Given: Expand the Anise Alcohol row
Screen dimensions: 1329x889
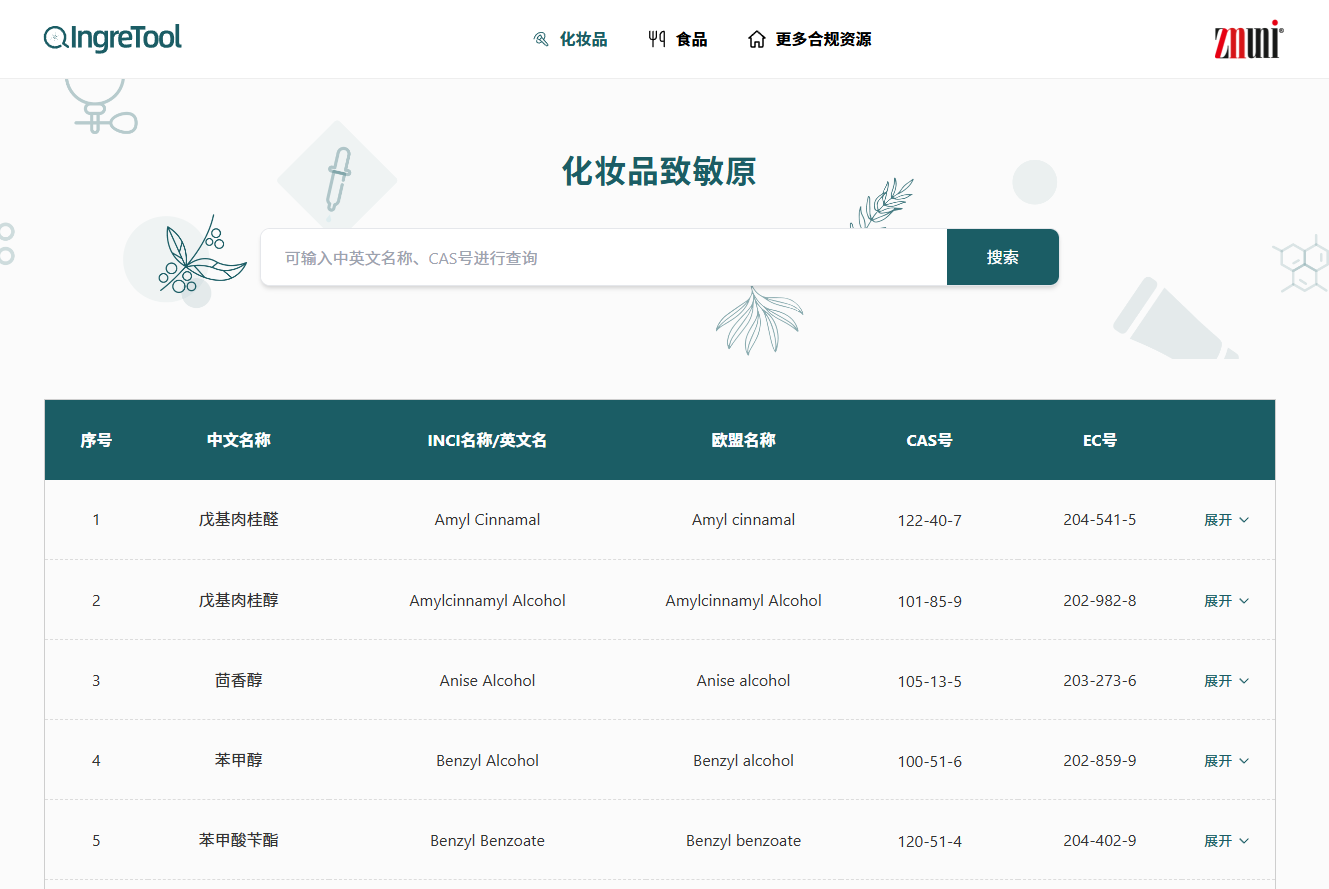Looking at the screenshot, I should coord(1226,681).
